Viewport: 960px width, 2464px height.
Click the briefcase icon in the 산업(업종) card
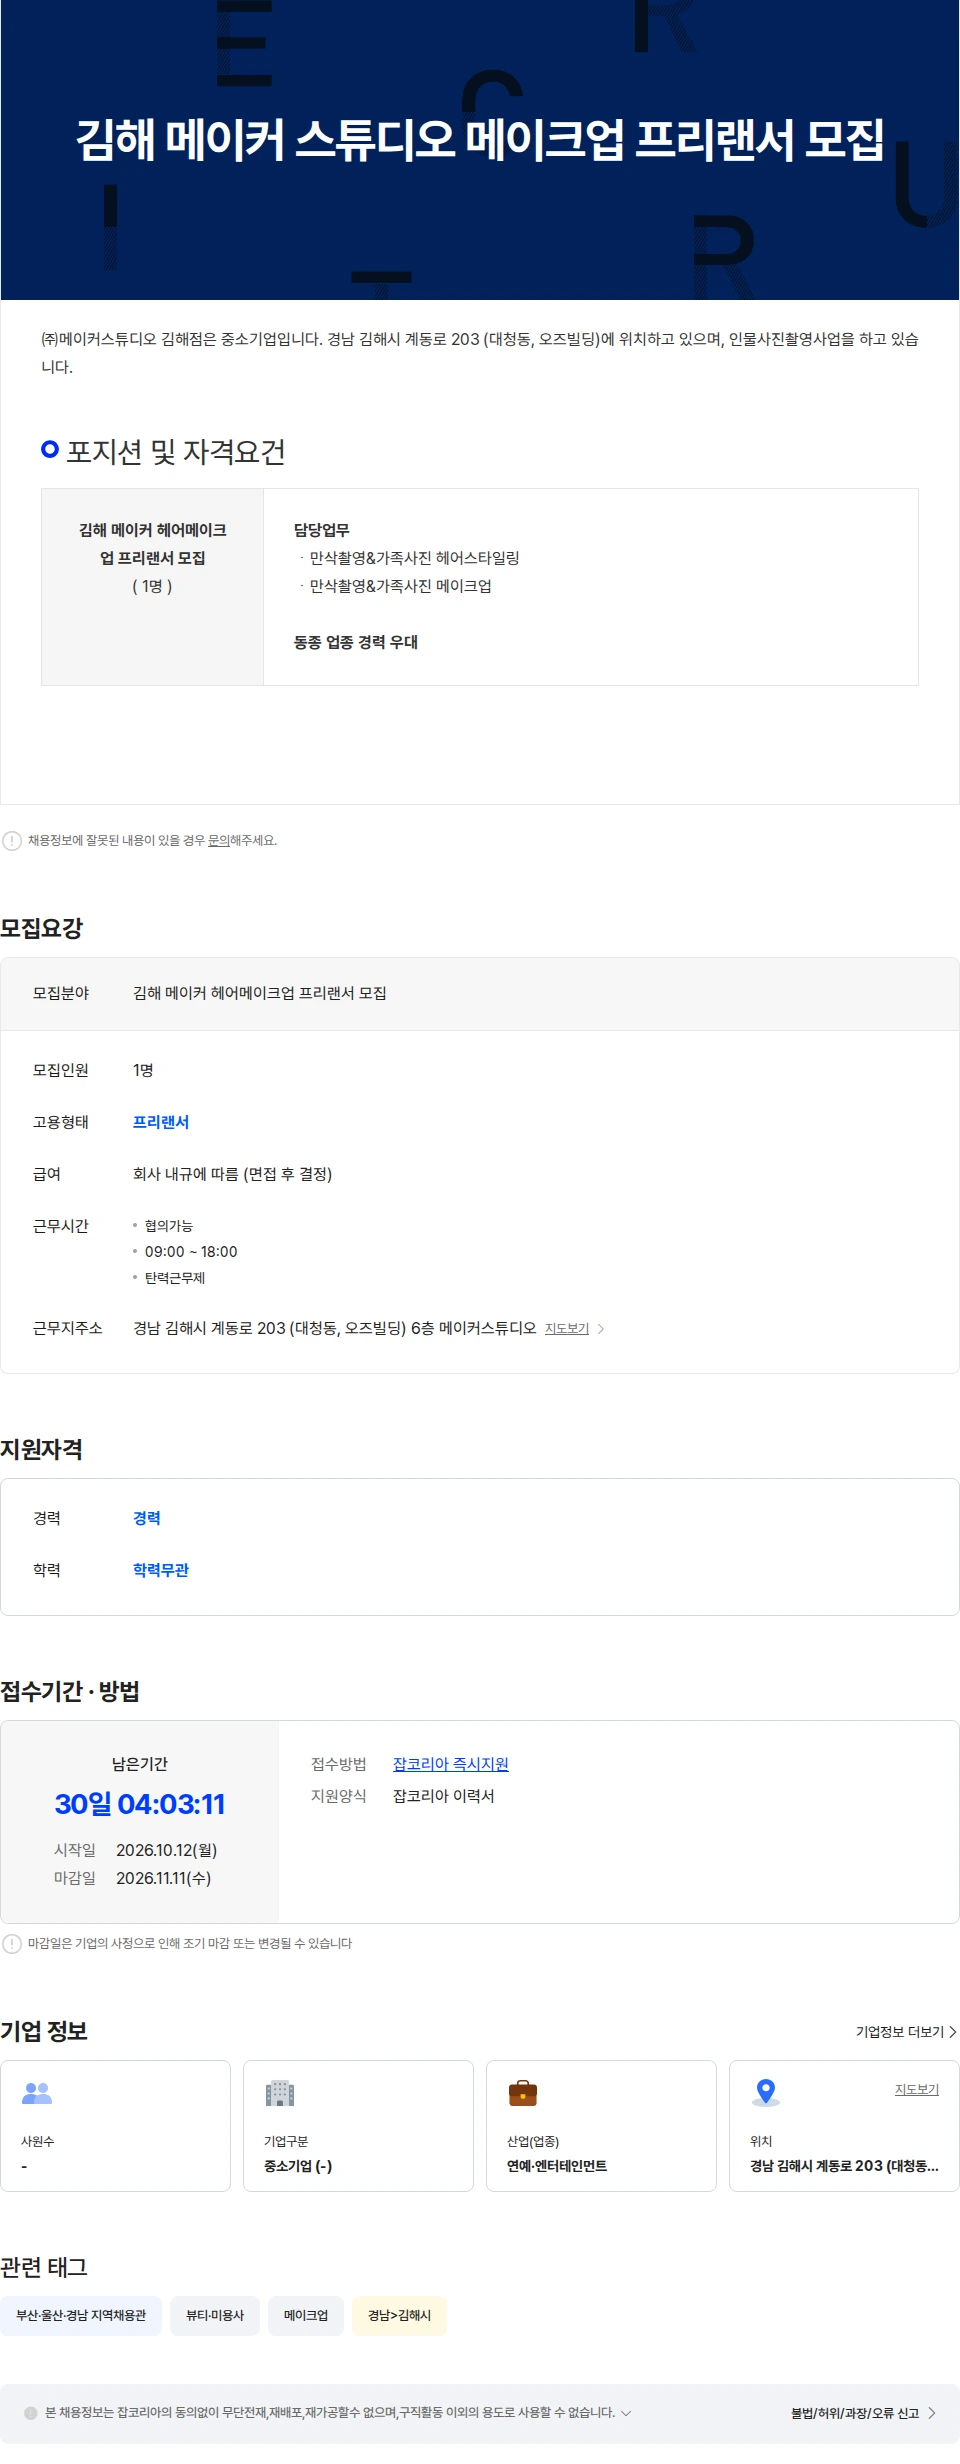pyautogui.click(x=523, y=2092)
